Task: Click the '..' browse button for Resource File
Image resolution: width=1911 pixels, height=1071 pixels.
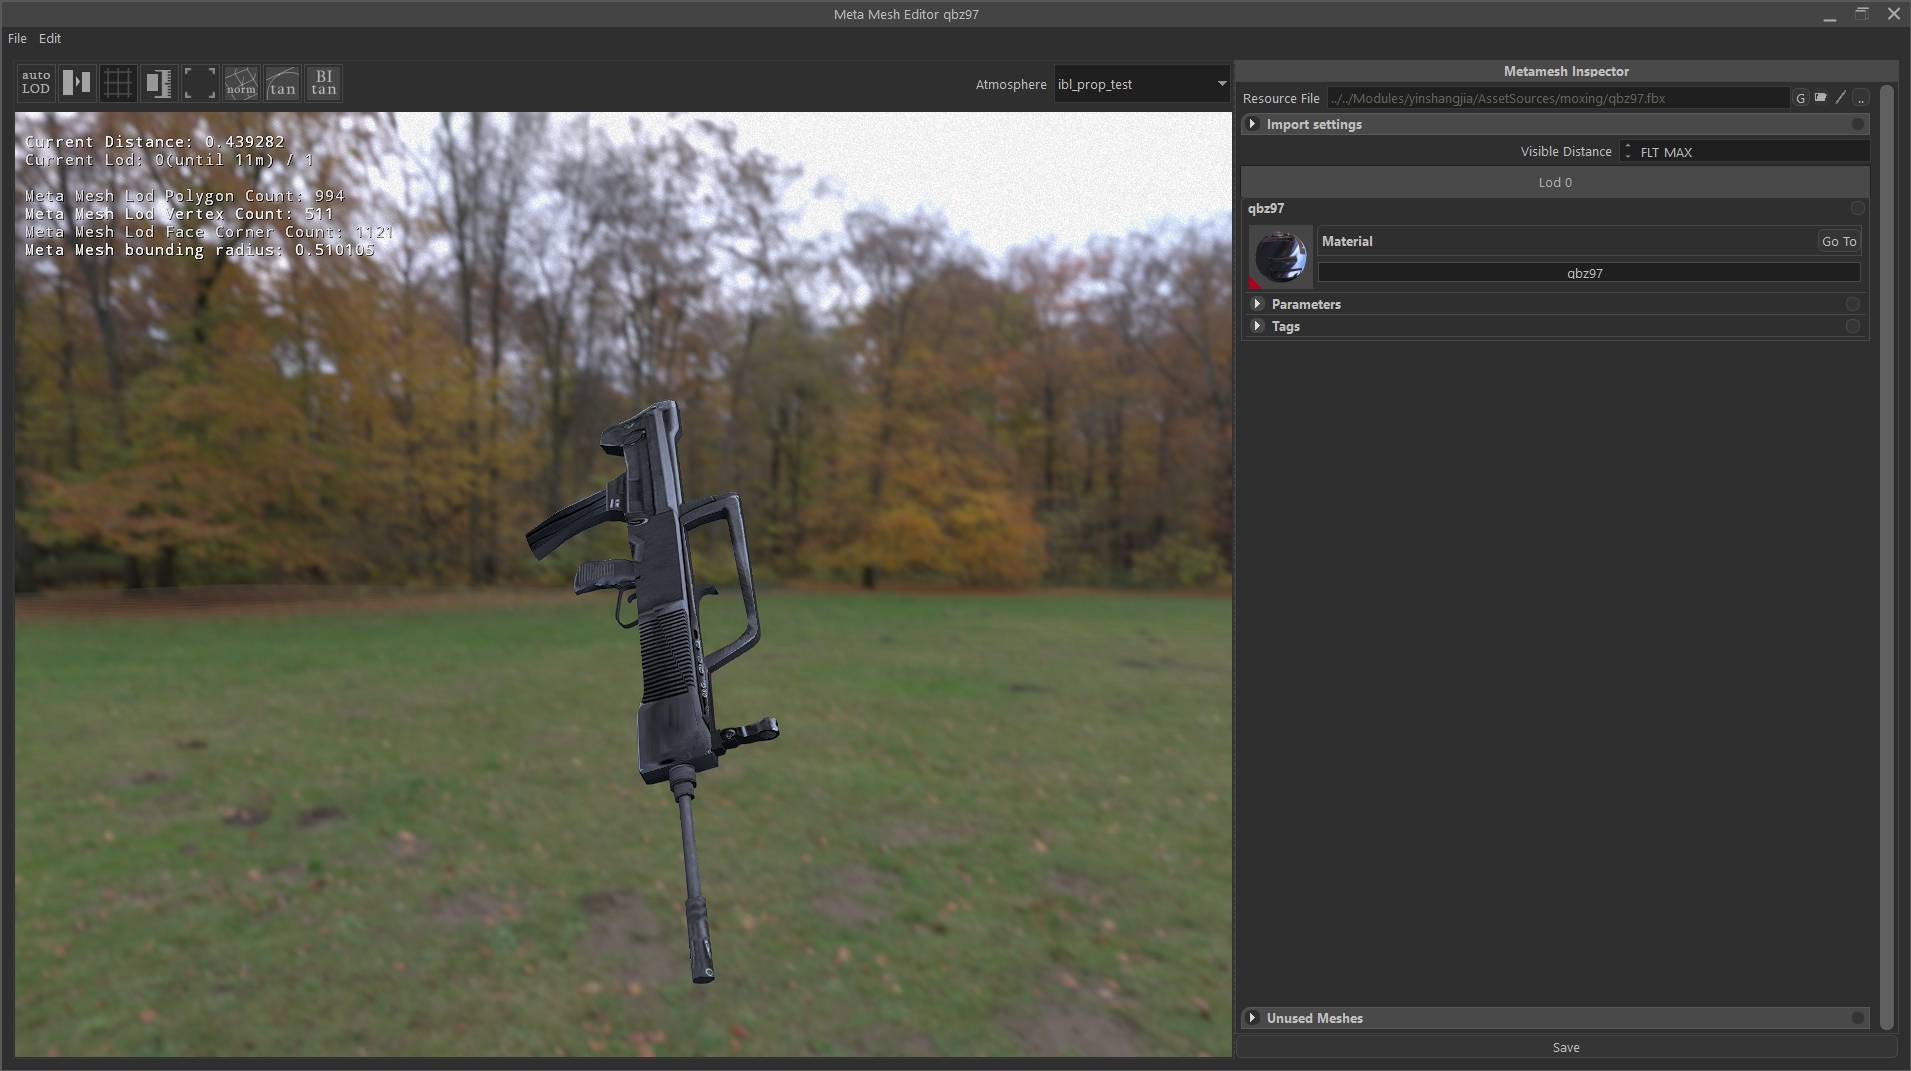Action: [1861, 98]
